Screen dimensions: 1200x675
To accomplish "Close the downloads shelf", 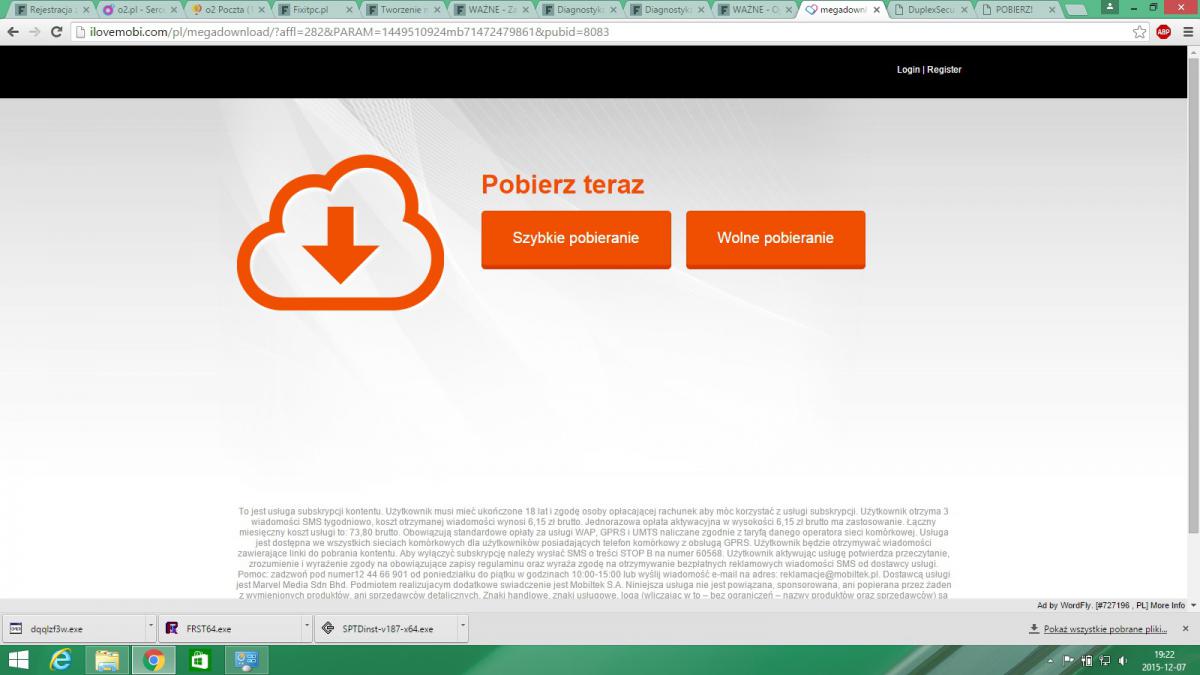I will (x=1185, y=629).
